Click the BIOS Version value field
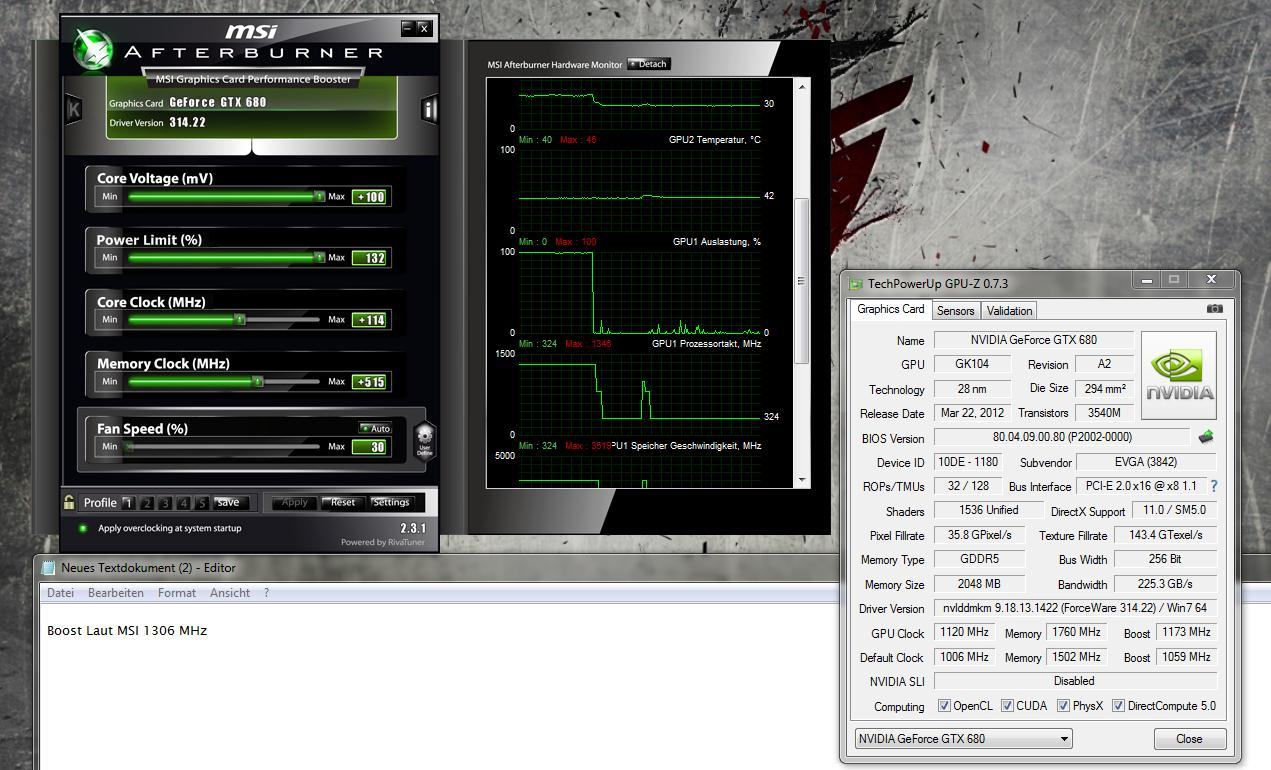1271x770 pixels. click(x=1062, y=437)
